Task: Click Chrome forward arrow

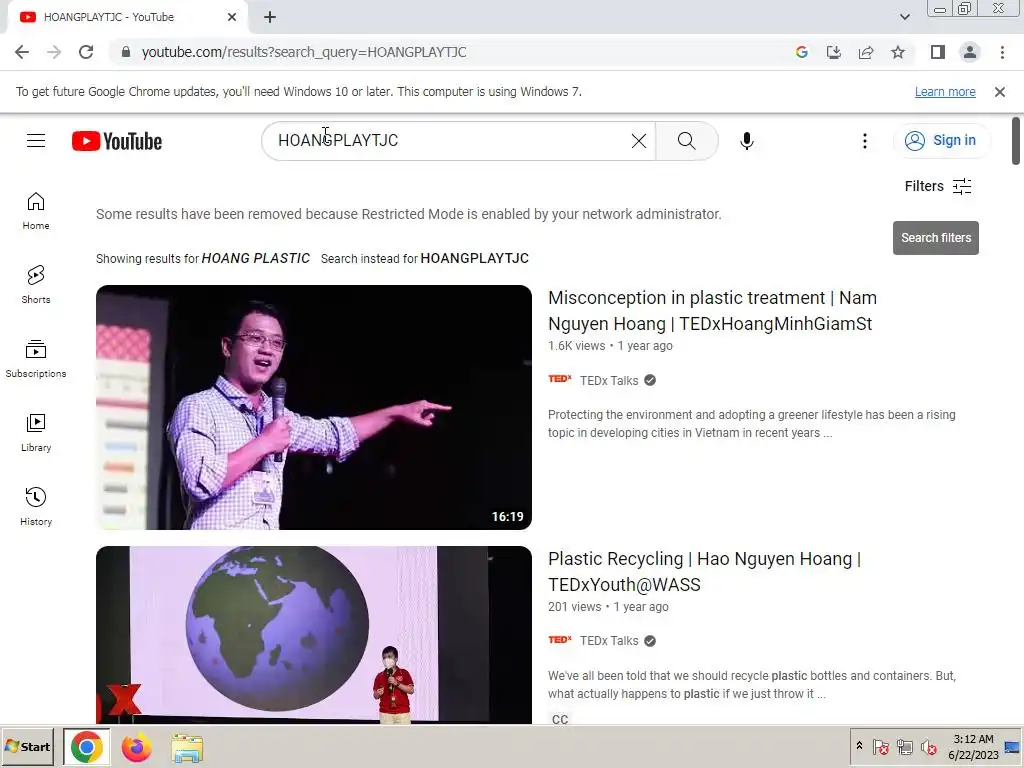Action: (54, 52)
